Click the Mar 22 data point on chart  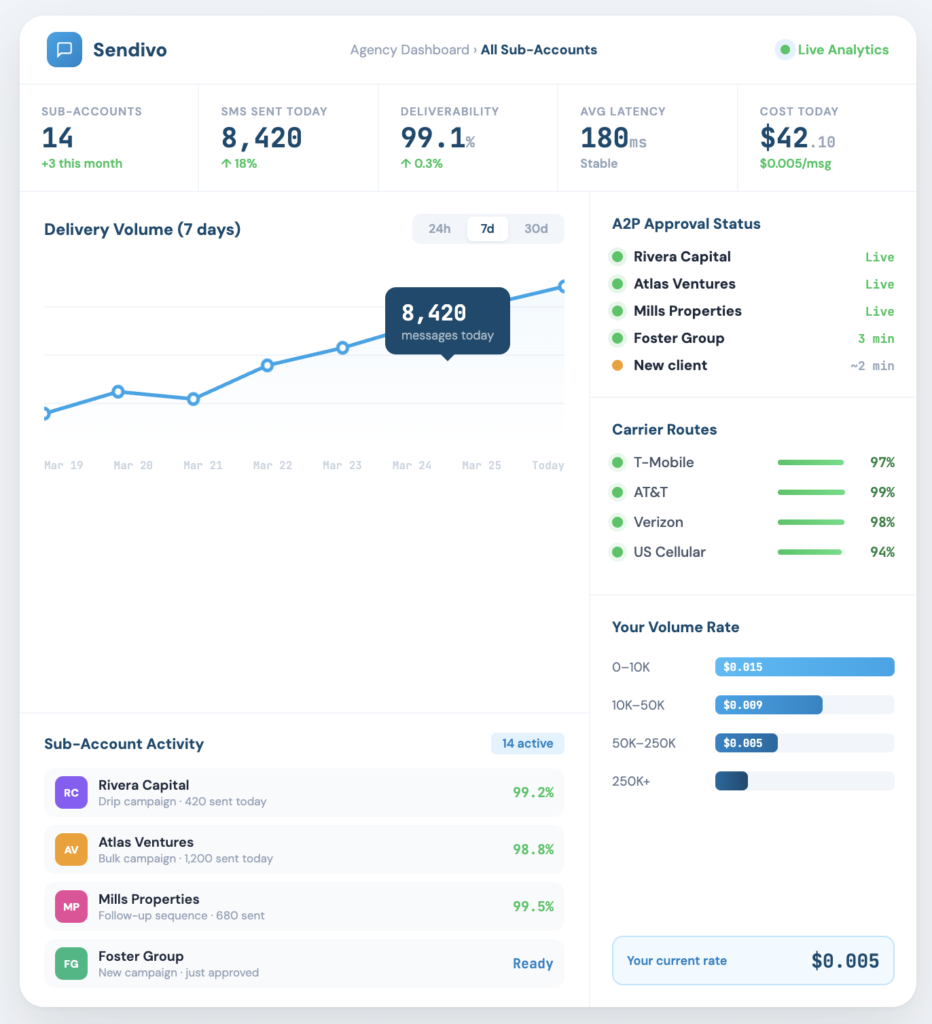[267, 365]
